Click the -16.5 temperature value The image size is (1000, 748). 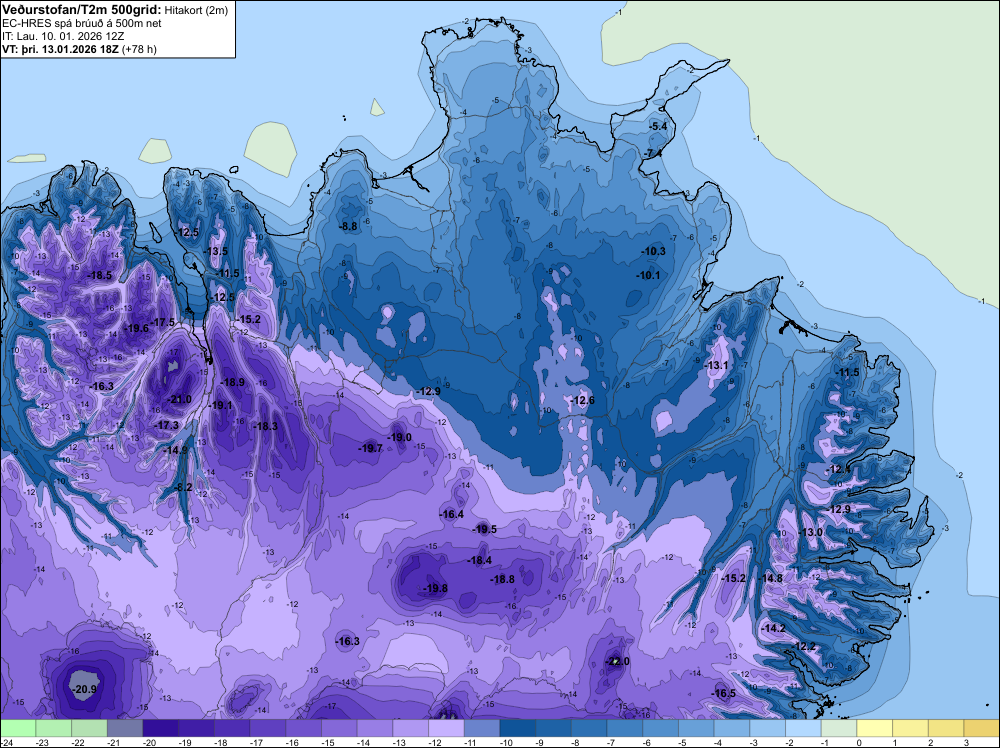tap(723, 693)
